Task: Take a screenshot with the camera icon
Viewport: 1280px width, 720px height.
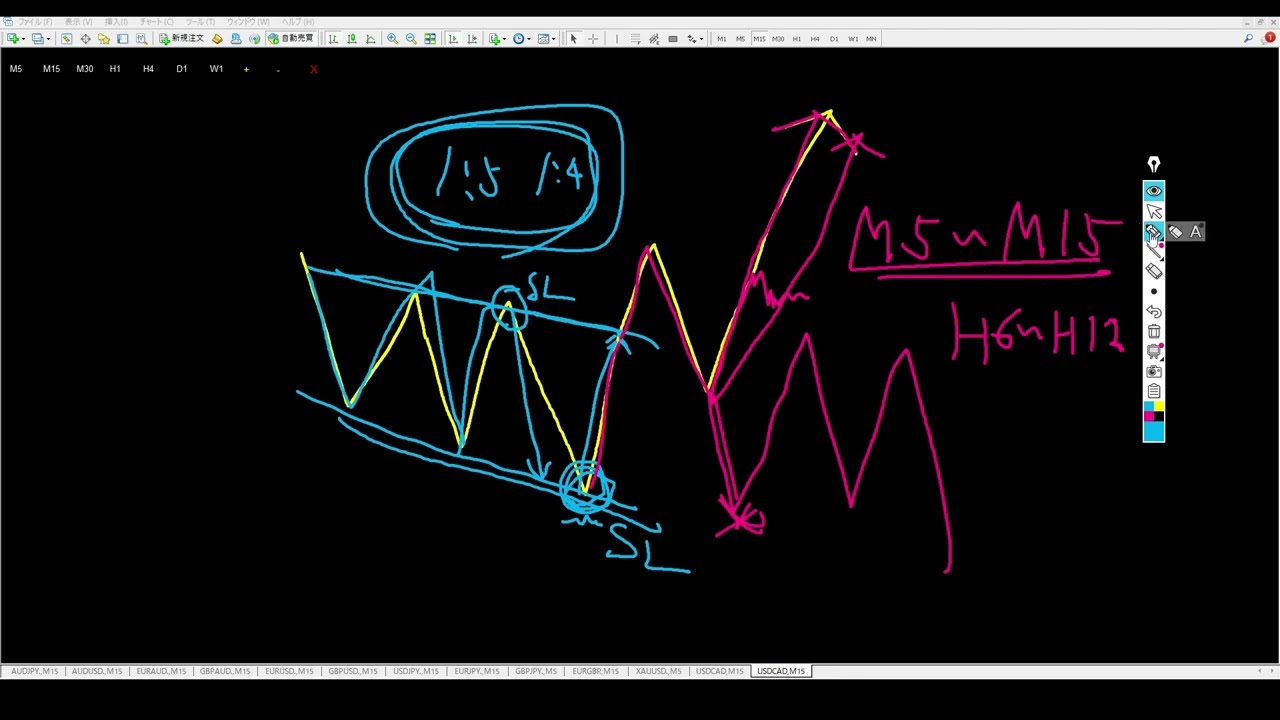Action: pos(1154,372)
